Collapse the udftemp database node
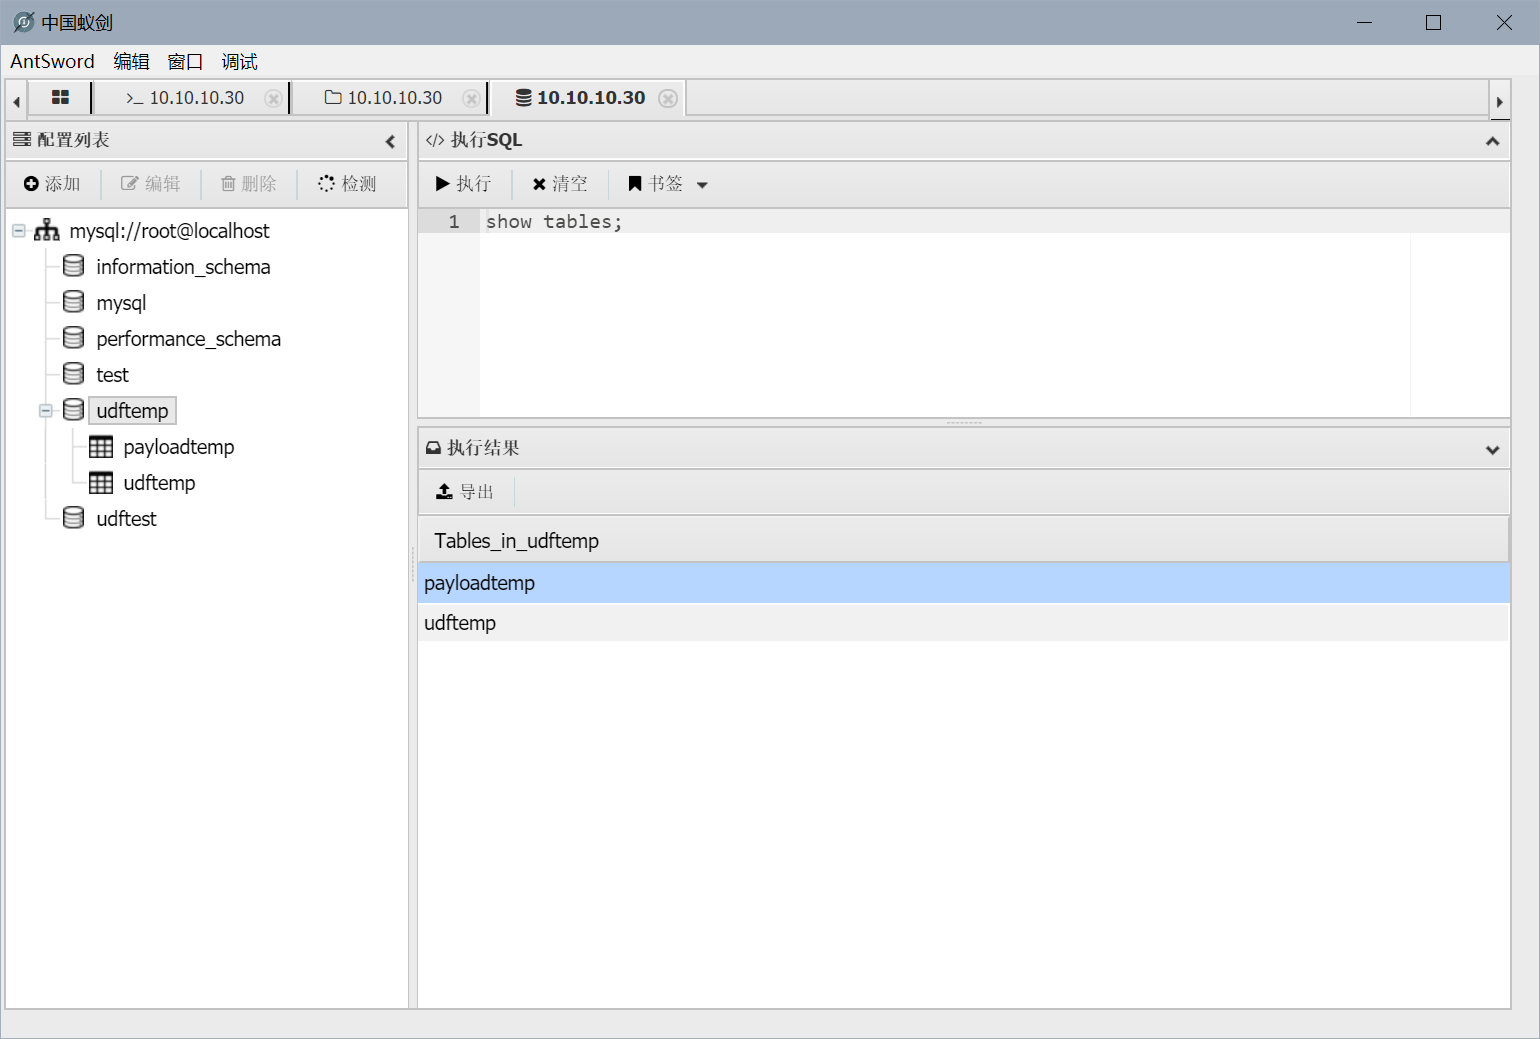Viewport: 1540px width, 1039px height. pyautogui.click(x=46, y=411)
